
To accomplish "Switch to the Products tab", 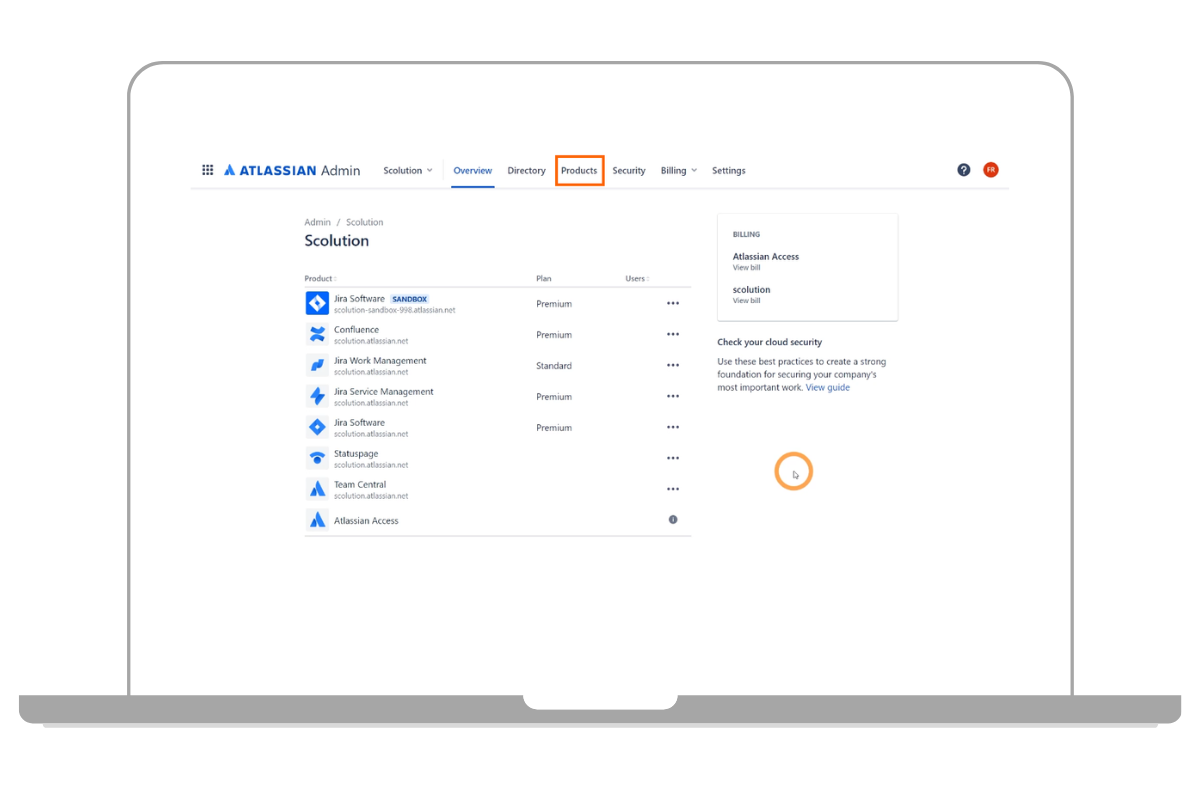I will click(579, 171).
